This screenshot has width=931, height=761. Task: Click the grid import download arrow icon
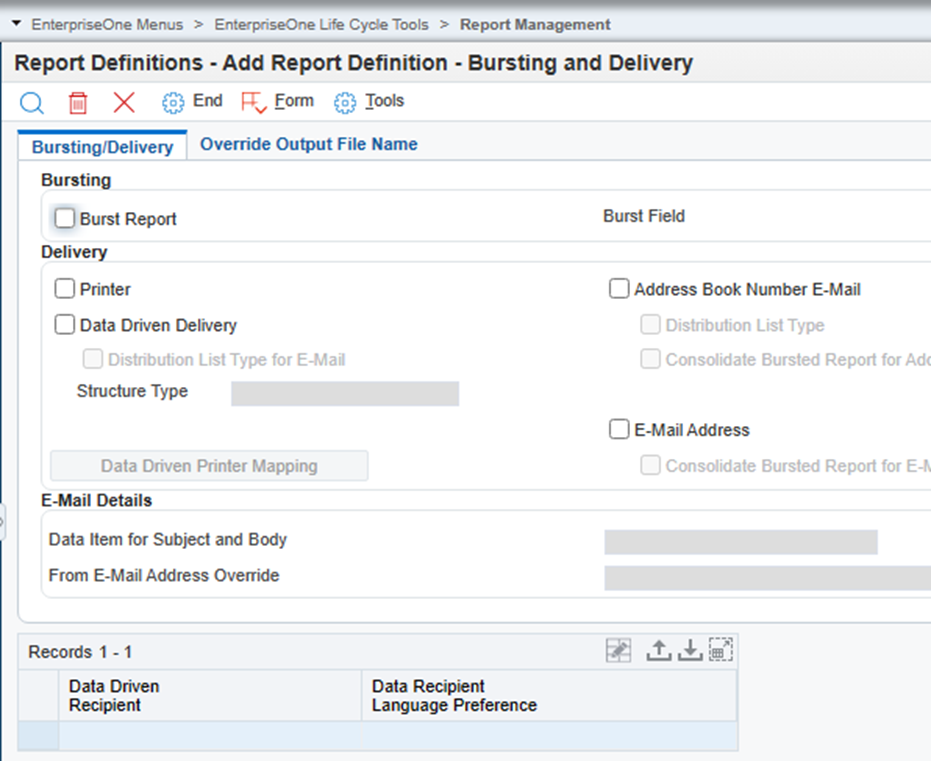tap(690, 650)
